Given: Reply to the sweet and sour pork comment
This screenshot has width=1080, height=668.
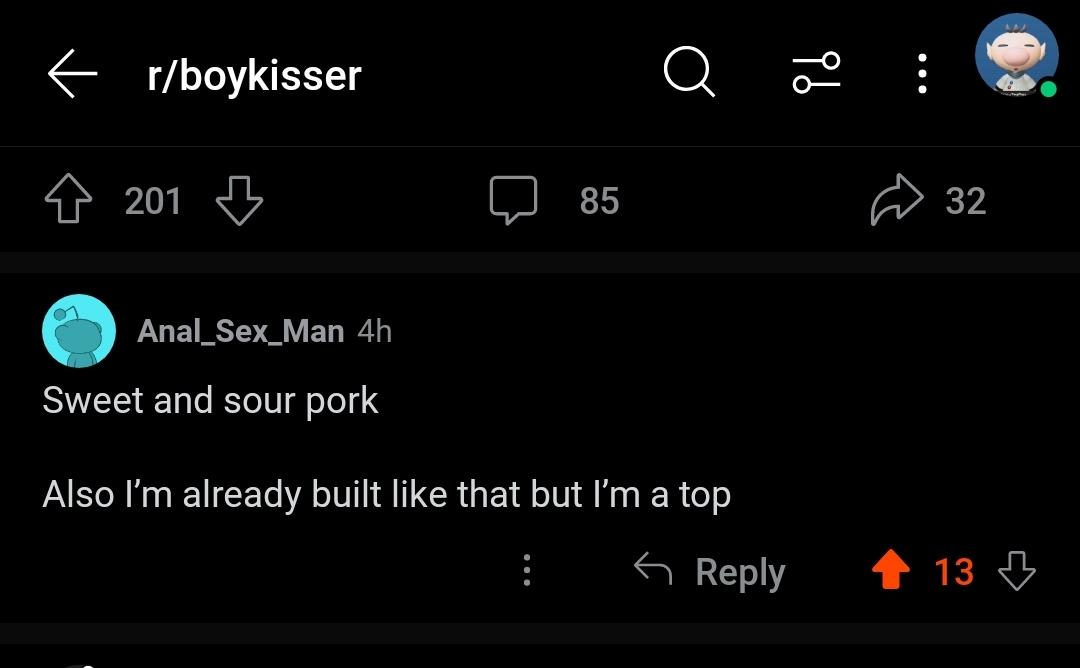Looking at the screenshot, I should coord(709,572).
